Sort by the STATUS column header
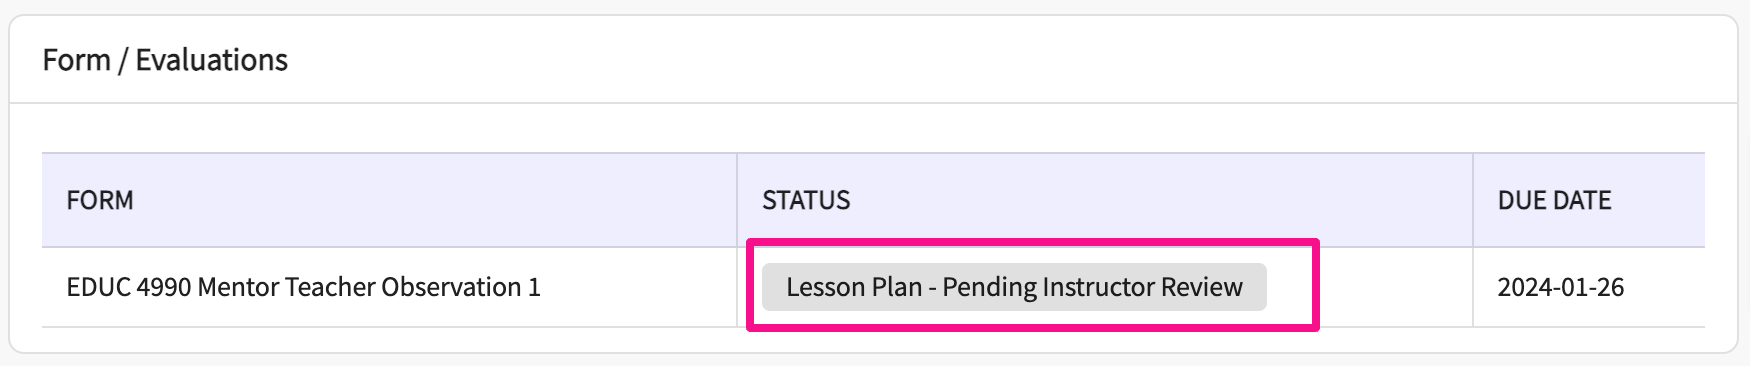This screenshot has width=1750, height=366. pos(806,200)
